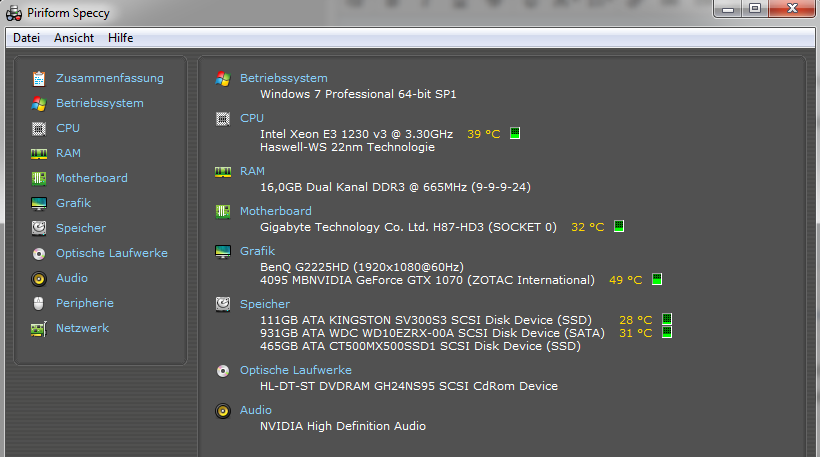Click the 16,0GB Dual Kanal DDR3 line
This screenshot has width=820, height=457.
click(395, 187)
